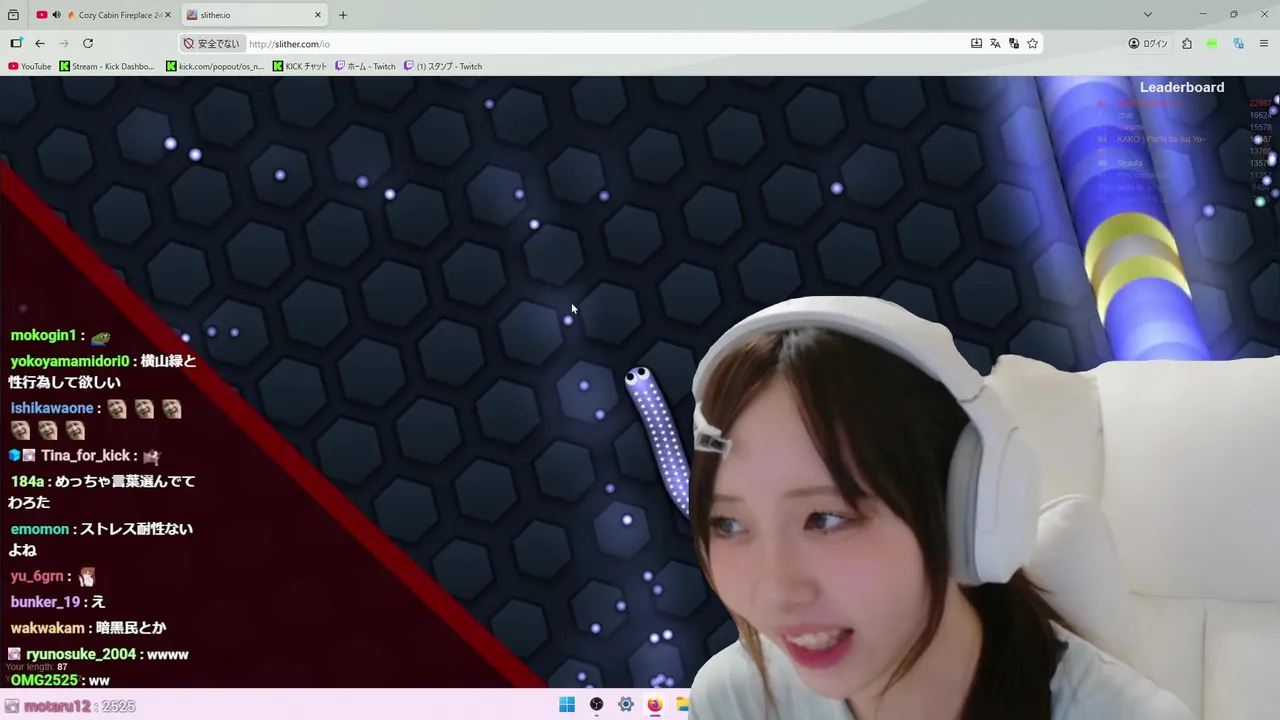Click chat username mokogin1

pos(44,336)
